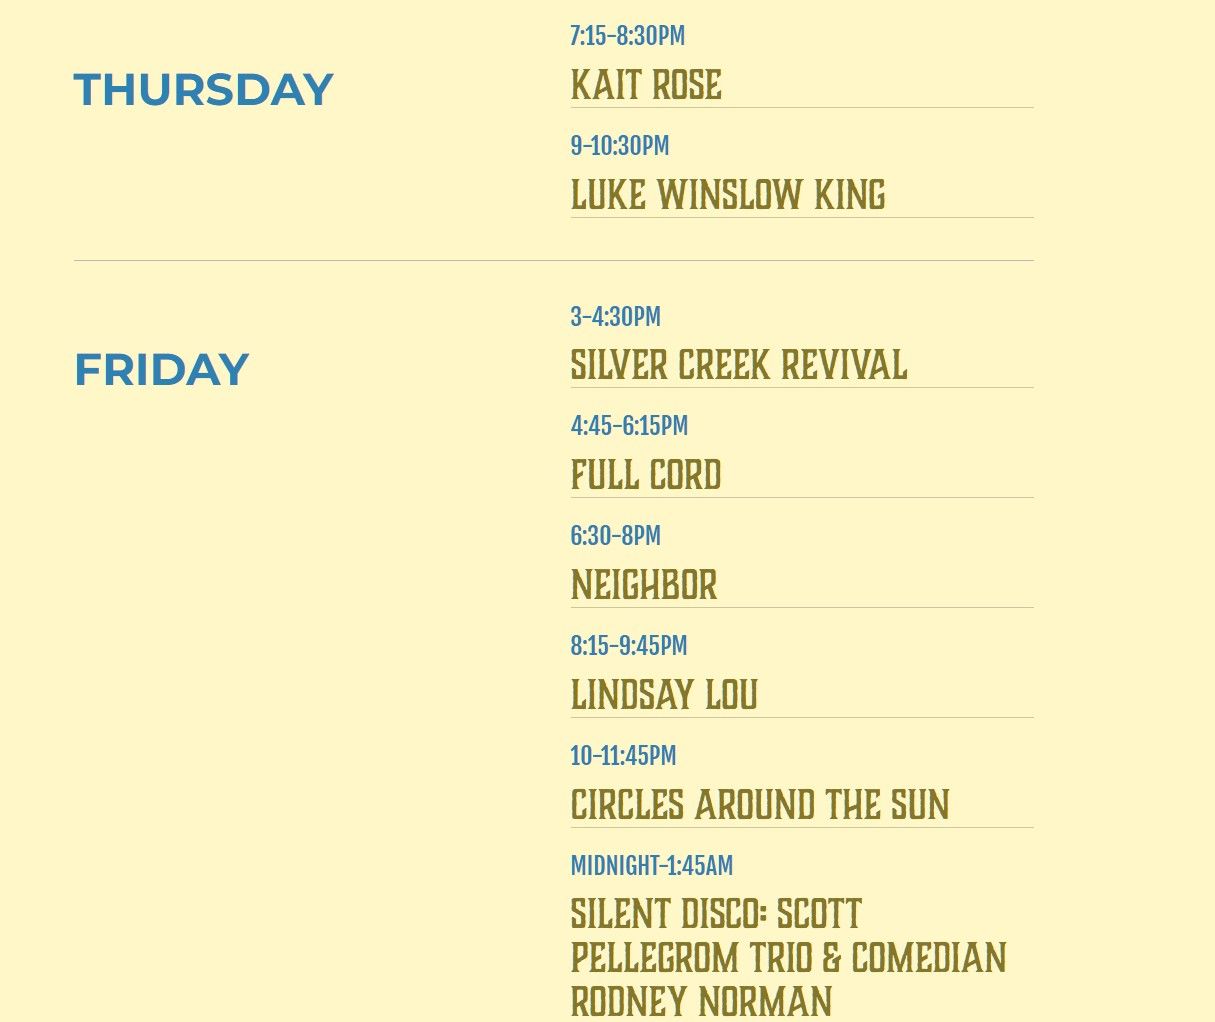Viewport: 1215px width, 1022px height.
Task: Click the Friday day heading
Action: (x=161, y=370)
